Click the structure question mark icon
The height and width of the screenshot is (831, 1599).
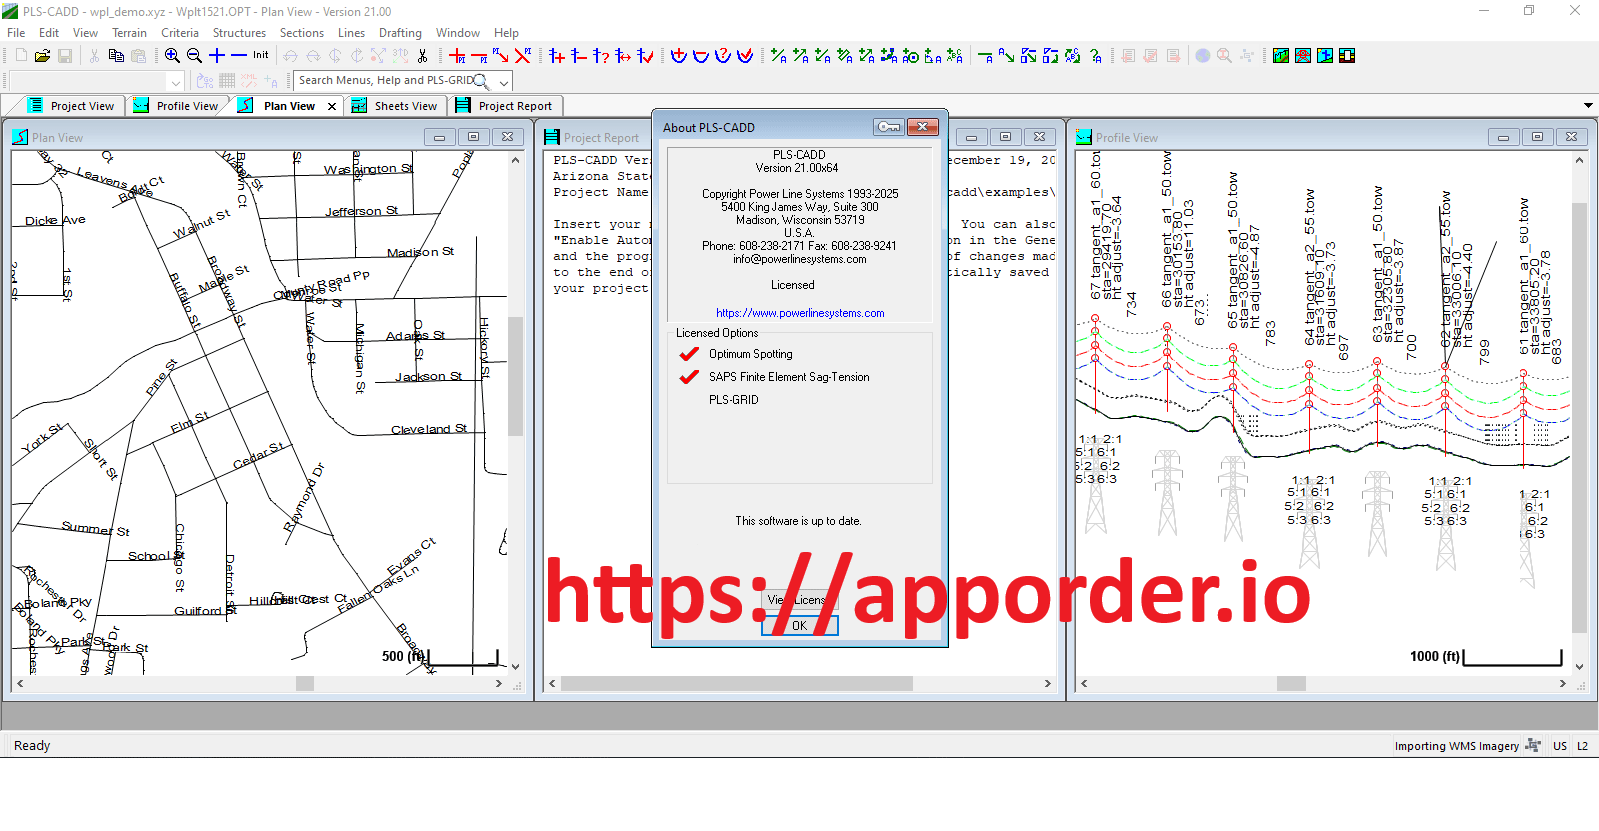(x=601, y=56)
